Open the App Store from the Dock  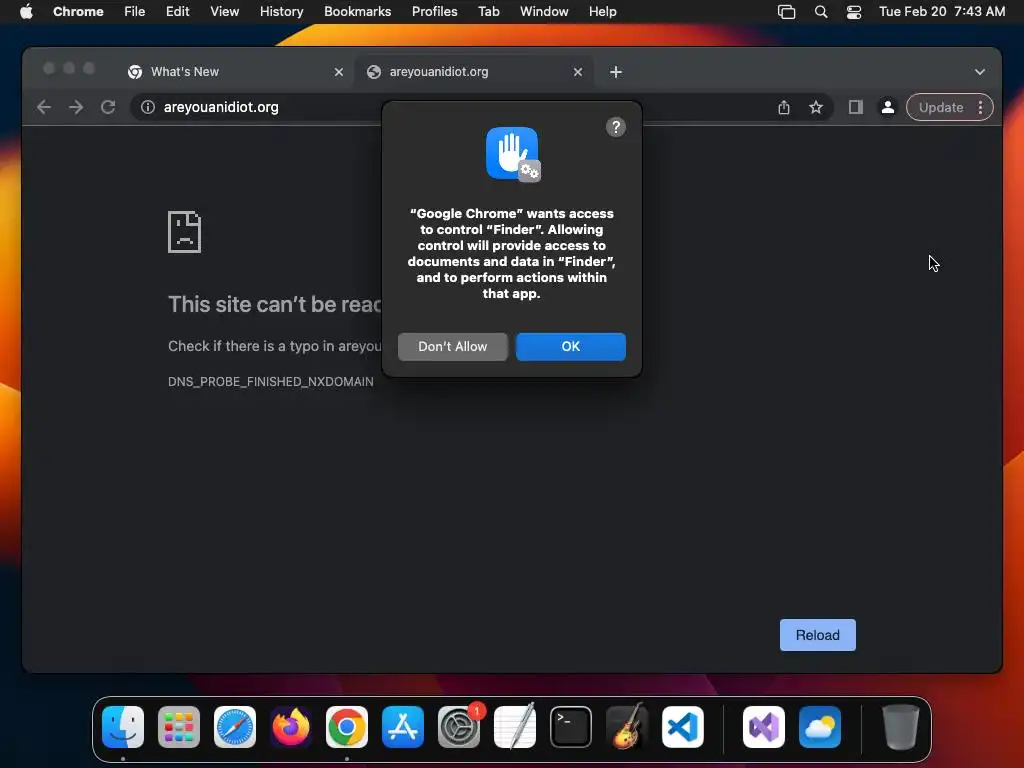coord(403,727)
